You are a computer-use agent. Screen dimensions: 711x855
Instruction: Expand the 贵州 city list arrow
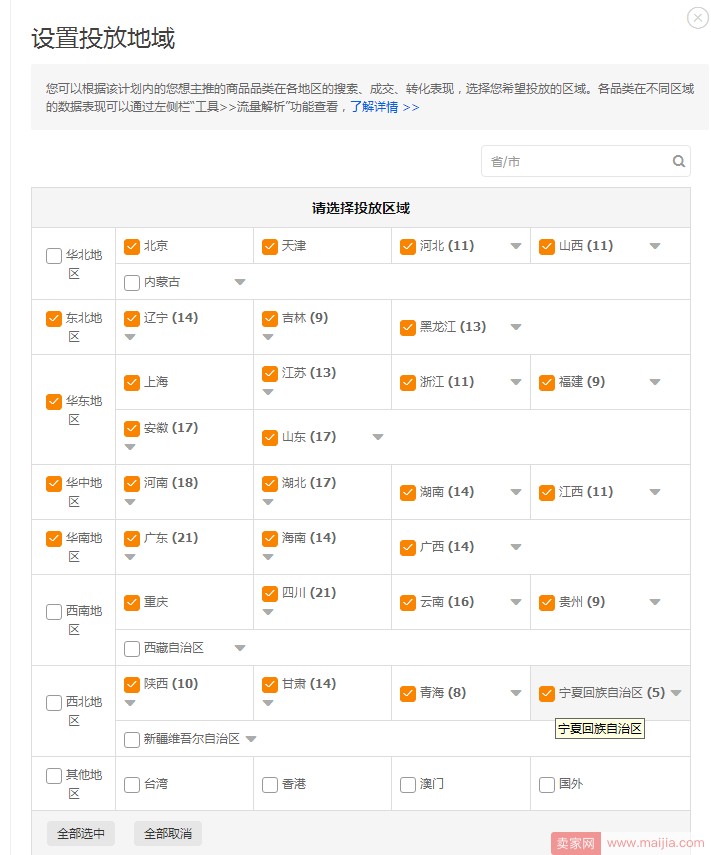(655, 603)
